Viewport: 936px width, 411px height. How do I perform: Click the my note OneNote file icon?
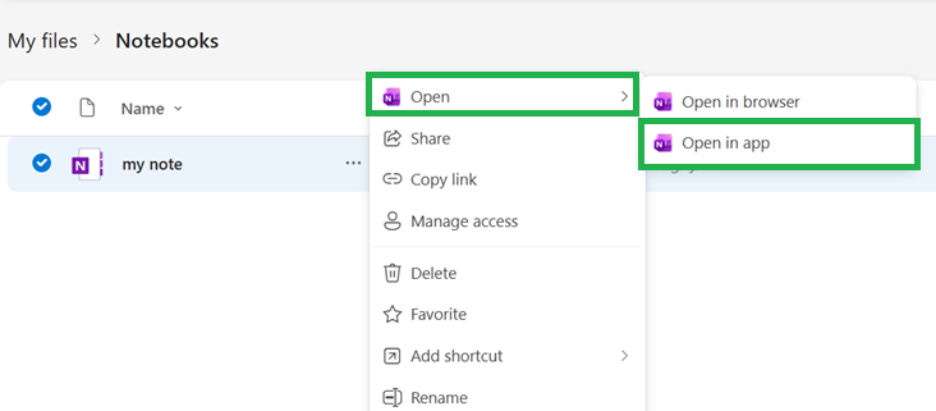coord(87,164)
